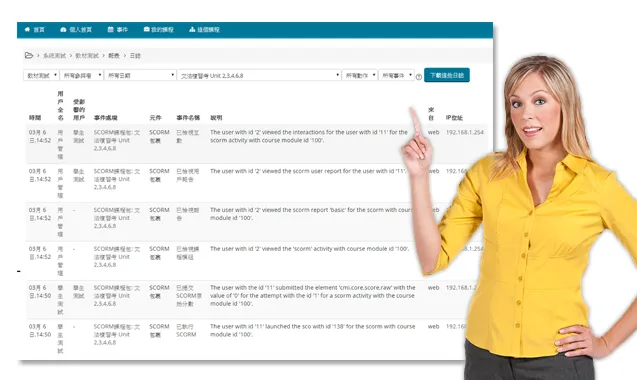Image resolution: width=637 pixels, height=380 pixels.
Task: Open the 所有日期 date dropdown
Action: pyautogui.click(x=140, y=75)
